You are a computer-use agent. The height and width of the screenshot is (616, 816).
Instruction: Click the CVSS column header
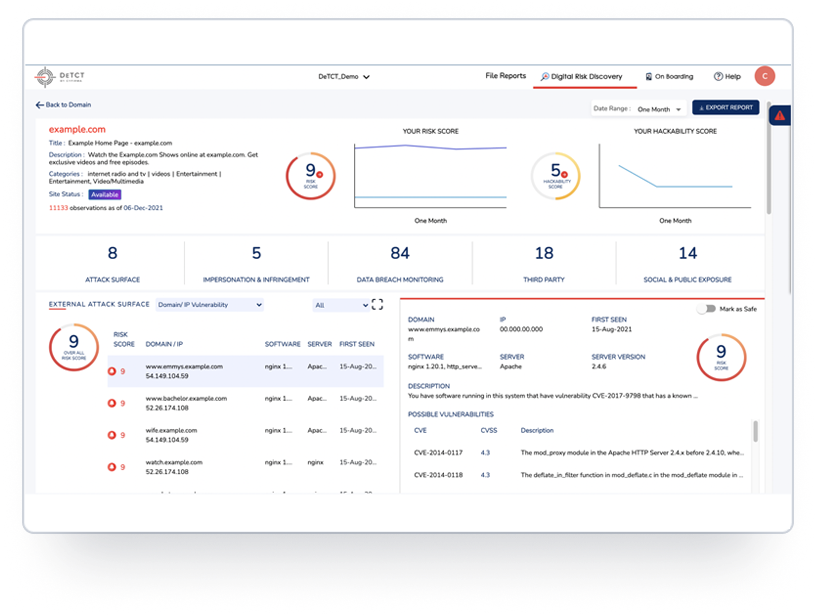(x=489, y=431)
